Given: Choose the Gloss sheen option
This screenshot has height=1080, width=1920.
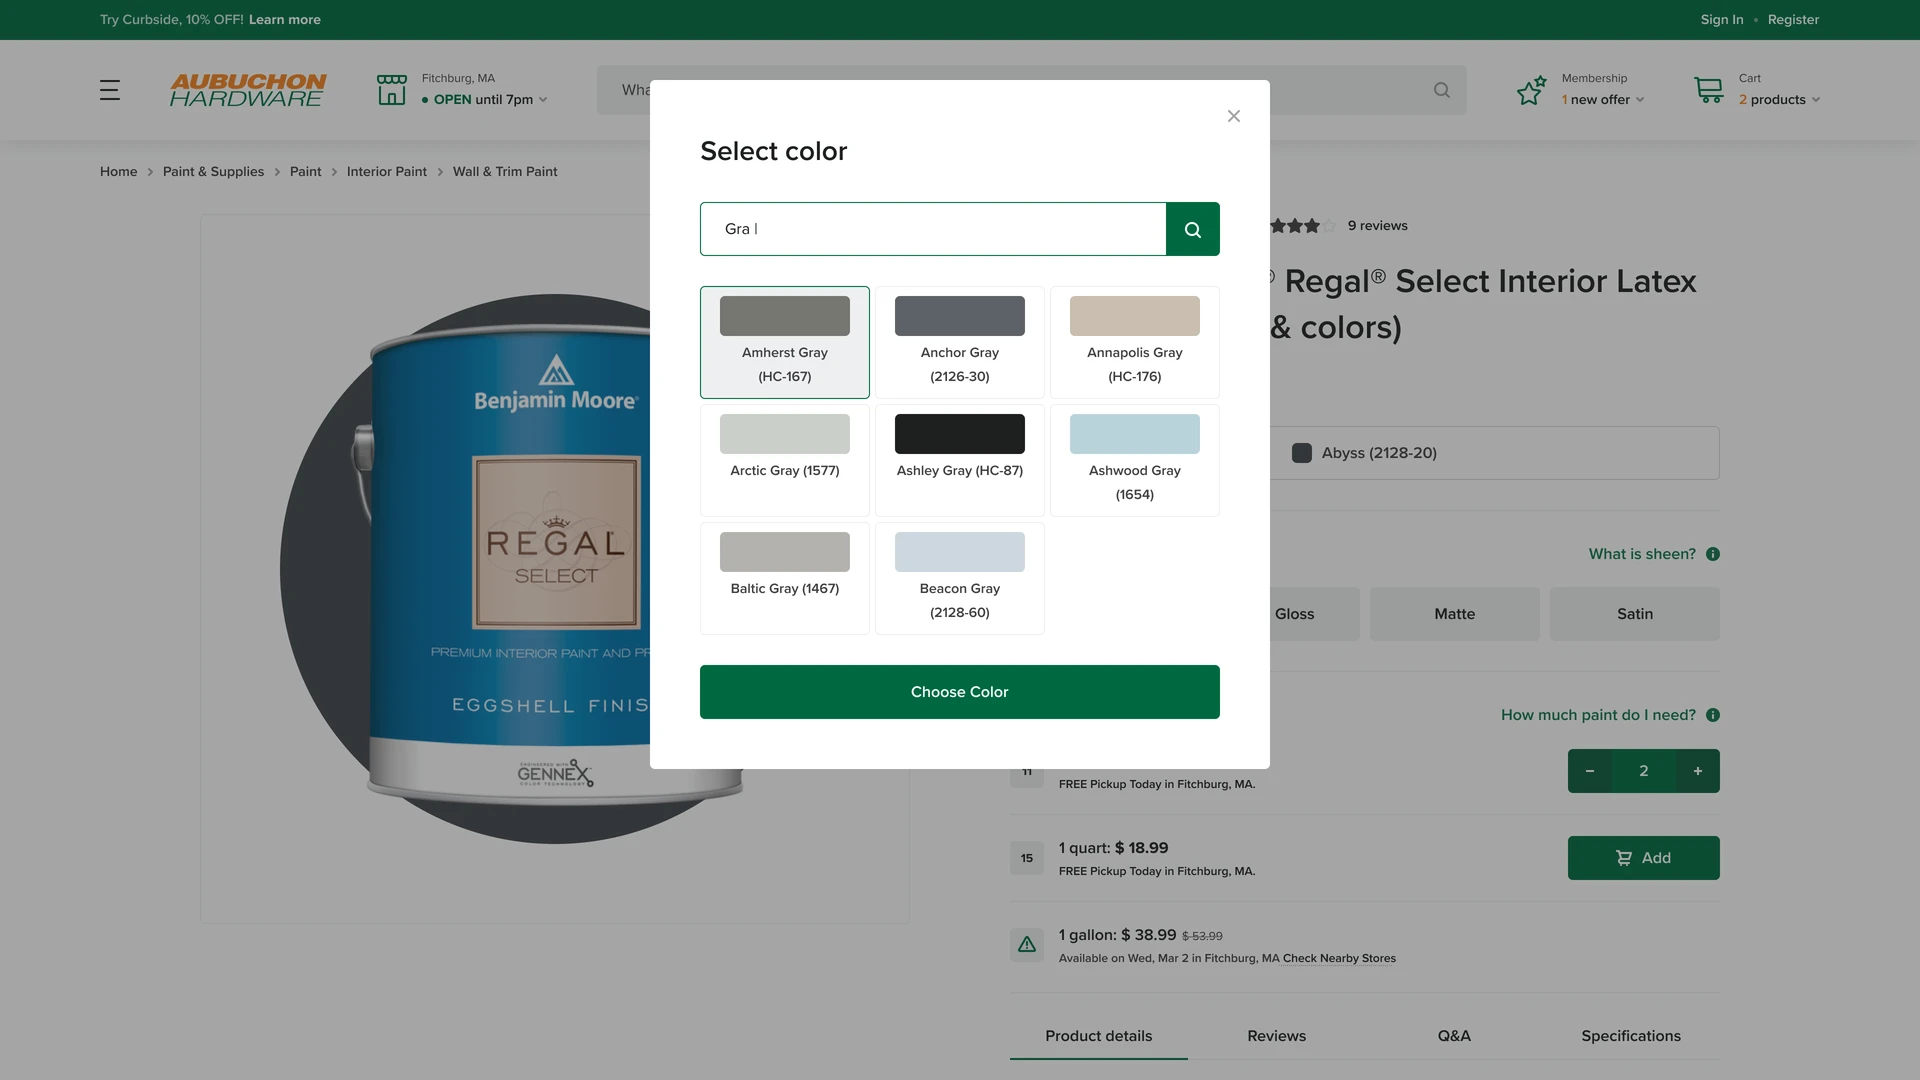Looking at the screenshot, I should pos(1314,614).
